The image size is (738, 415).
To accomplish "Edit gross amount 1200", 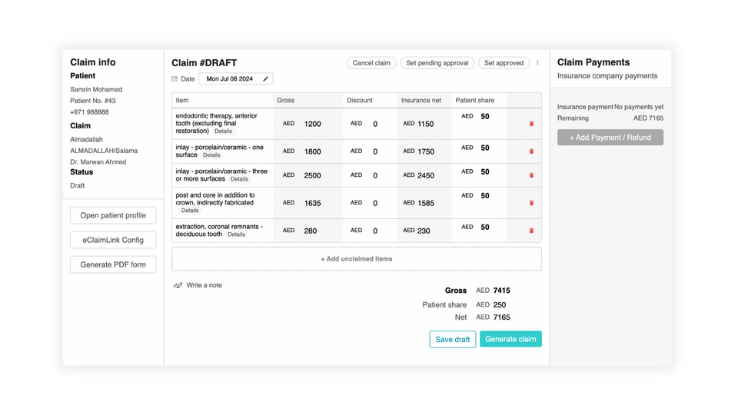I will point(313,124).
